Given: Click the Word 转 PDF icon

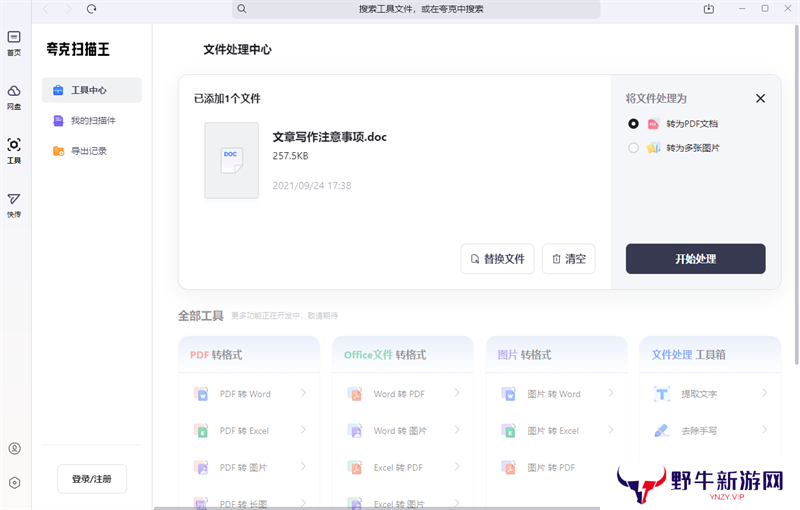Looking at the screenshot, I should point(355,393).
